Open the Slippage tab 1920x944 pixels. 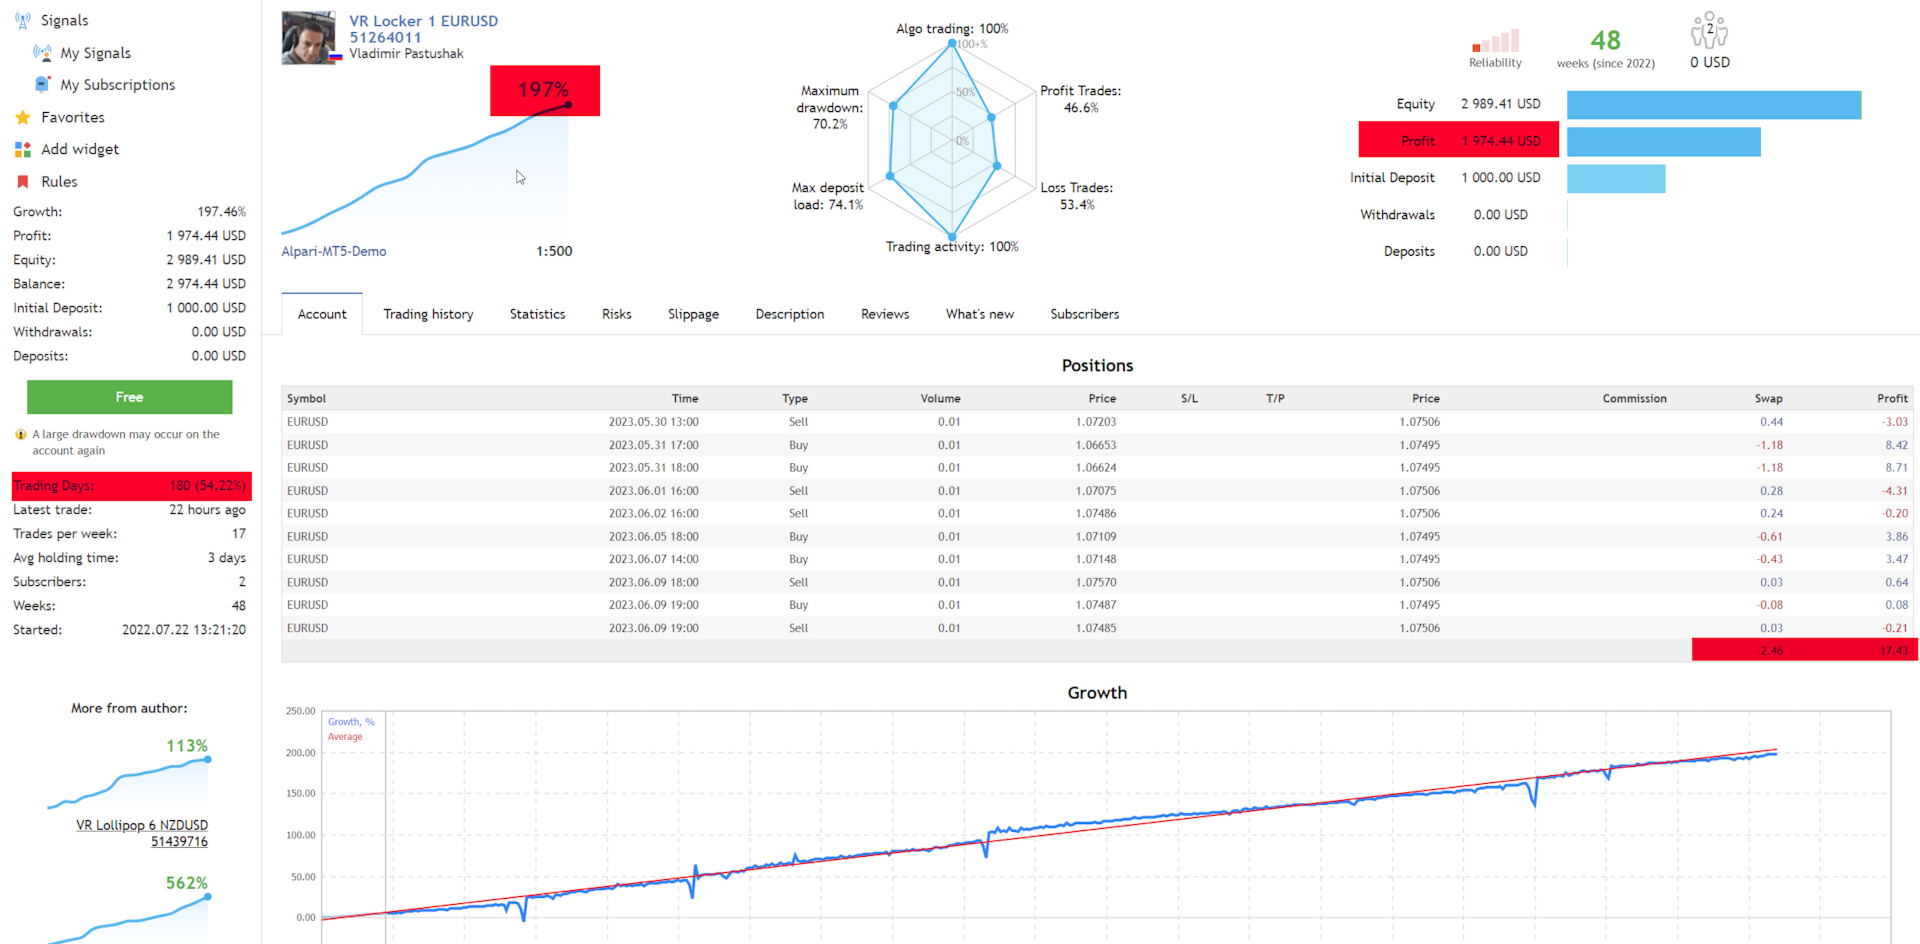(x=693, y=314)
